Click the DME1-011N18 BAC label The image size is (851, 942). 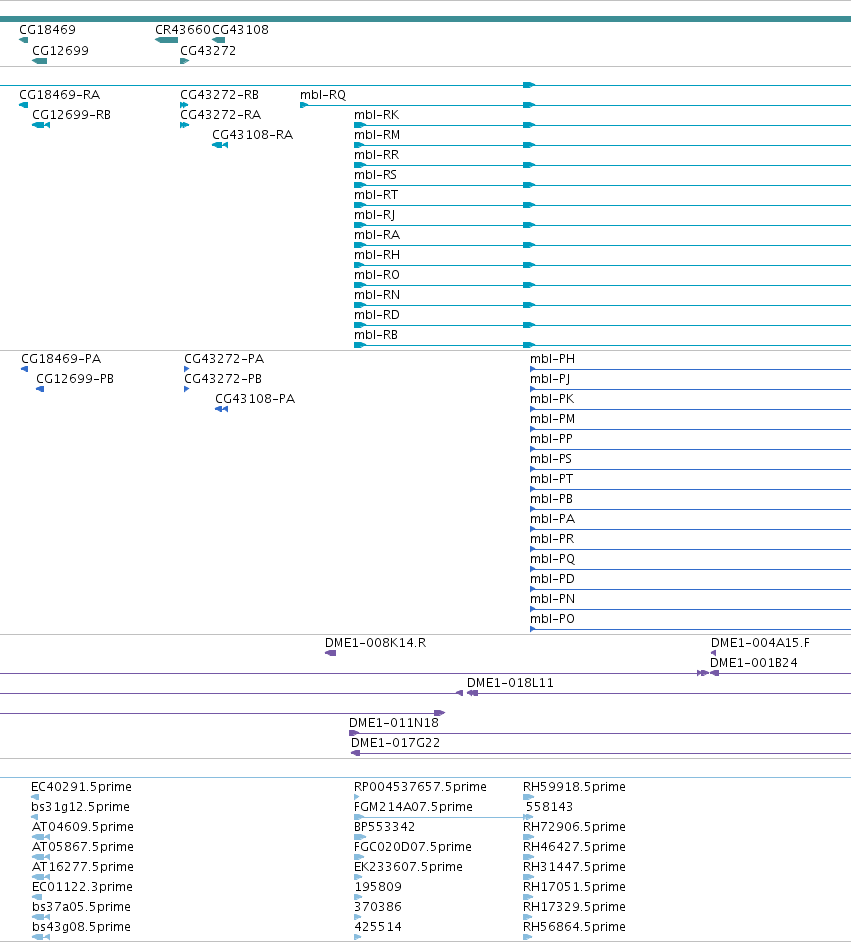click(394, 723)
